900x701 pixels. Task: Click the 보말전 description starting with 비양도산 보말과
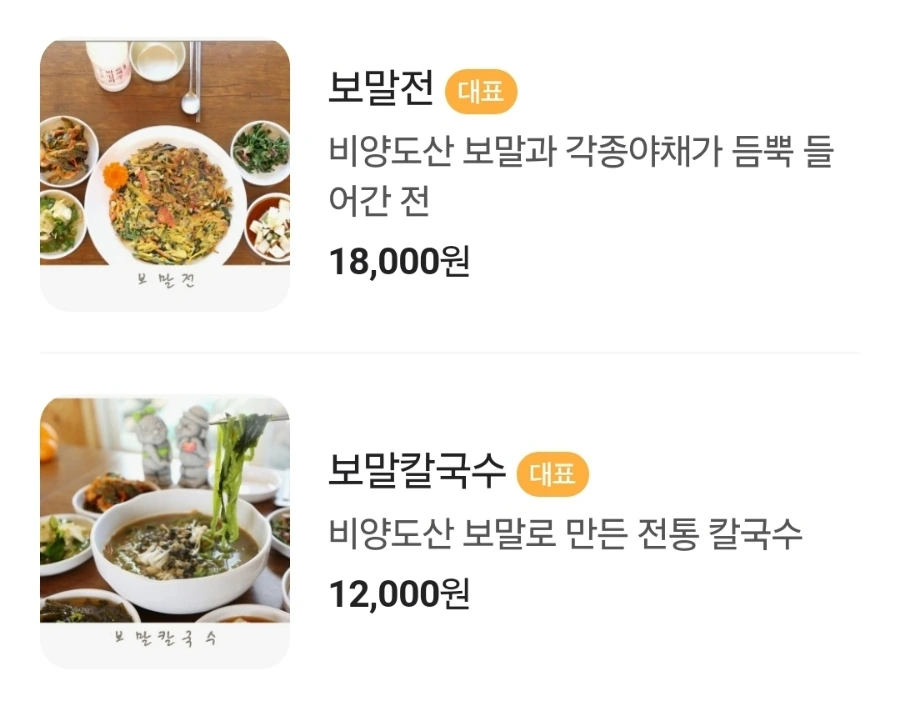(x=580, y=153)
